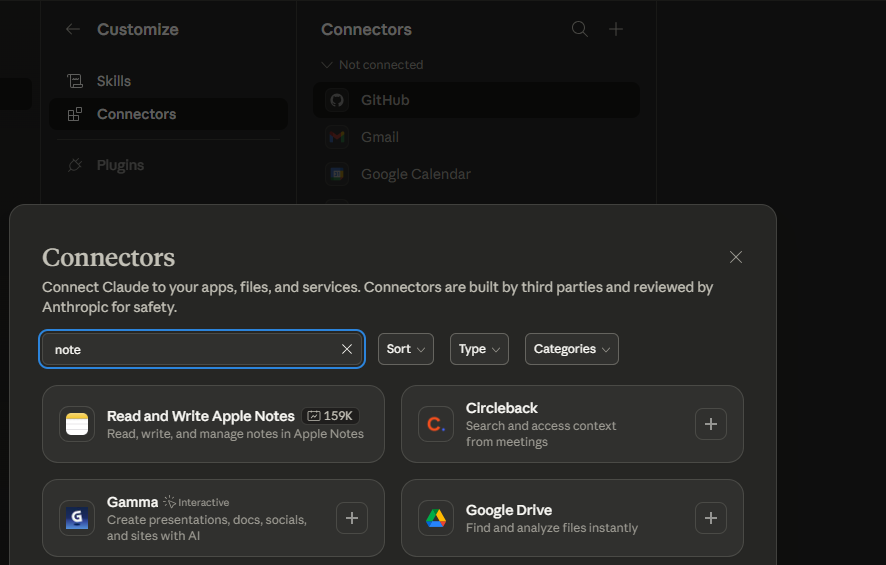Select the Google Calendar connector row

[x=476, y=174]
